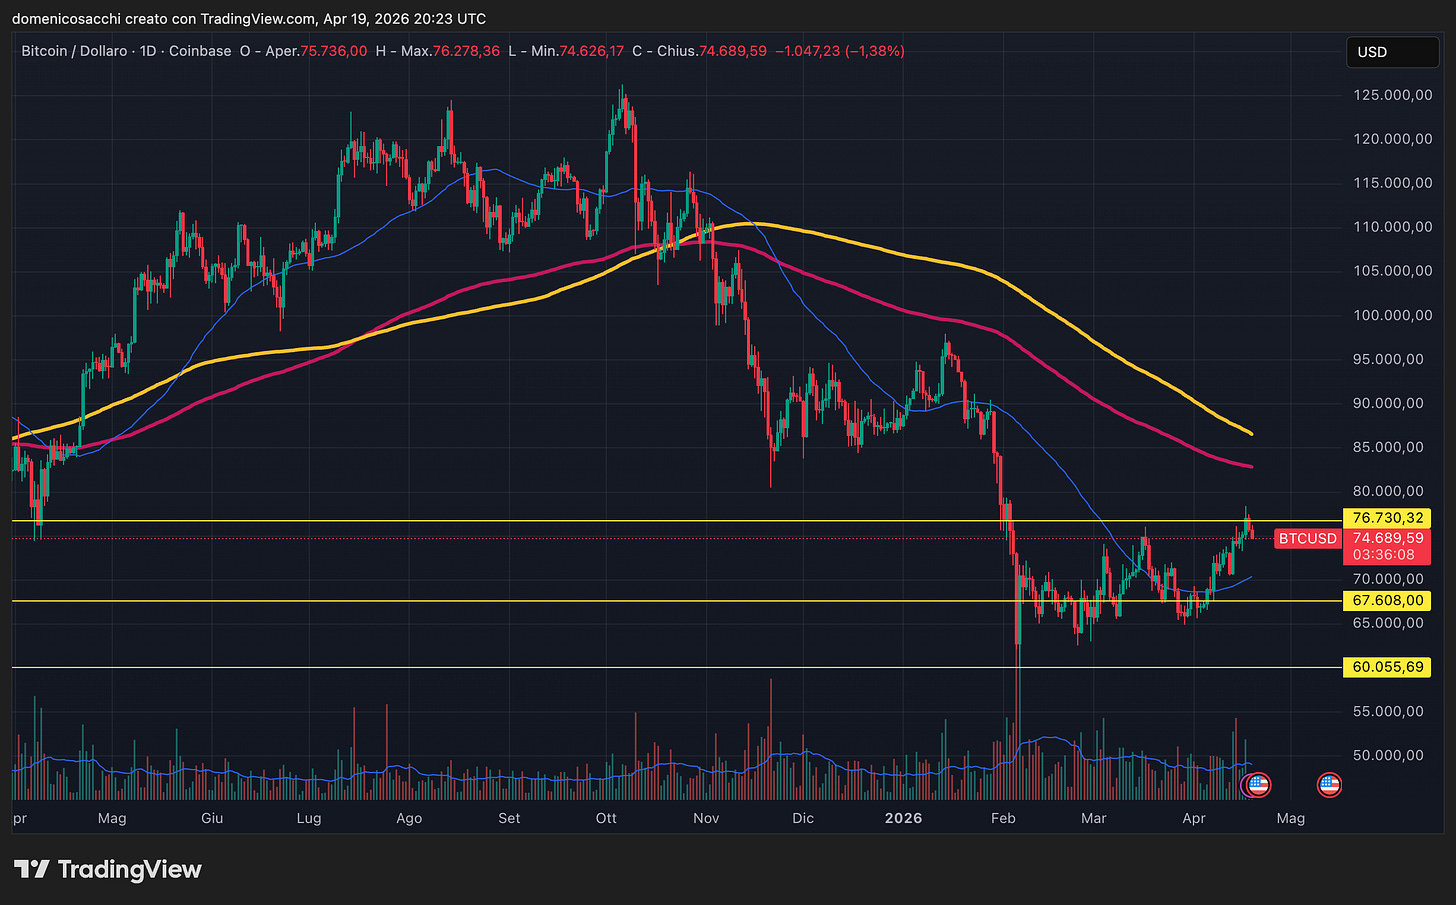Image resolution: width=1456 pixels, height=905 pixels.
Task: Click the Coinbase exchange name in the legend
Action: point(200,51)
